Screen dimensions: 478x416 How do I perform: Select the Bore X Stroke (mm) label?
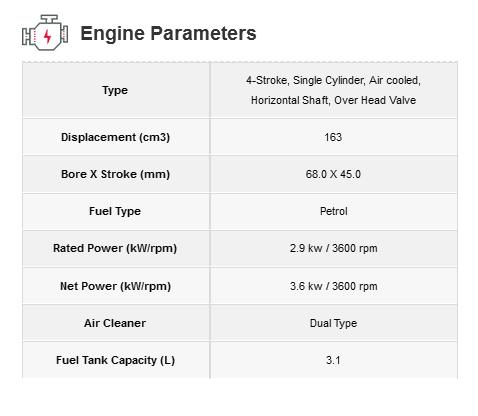pos(115,174)
